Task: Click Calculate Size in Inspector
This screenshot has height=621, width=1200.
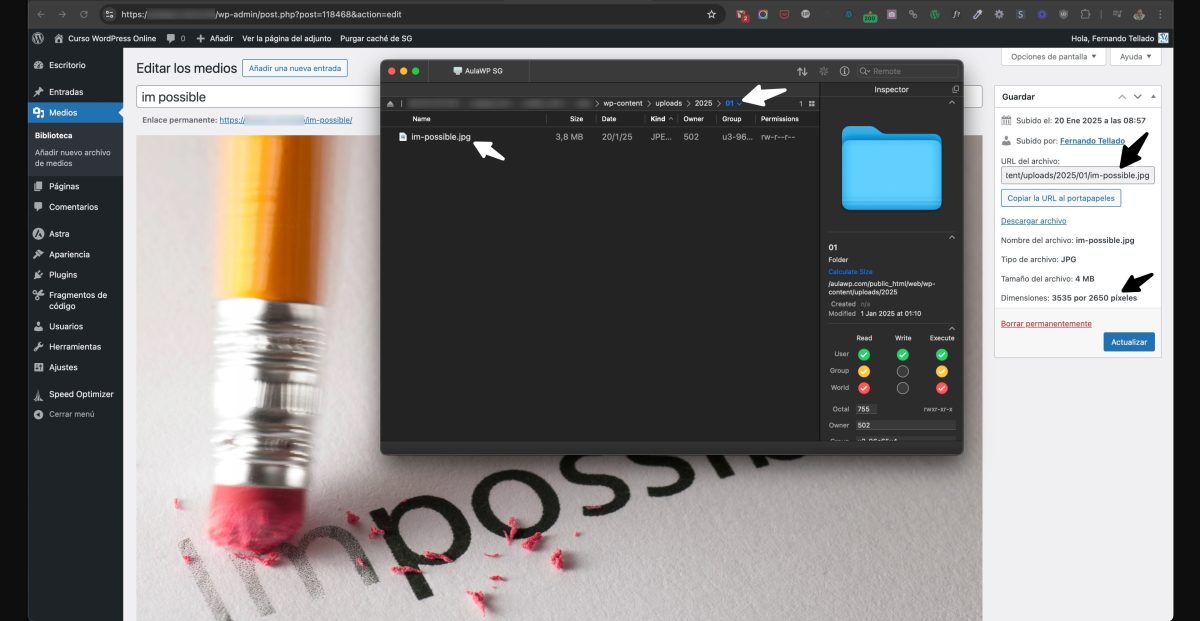Action: tap(850, 272)
